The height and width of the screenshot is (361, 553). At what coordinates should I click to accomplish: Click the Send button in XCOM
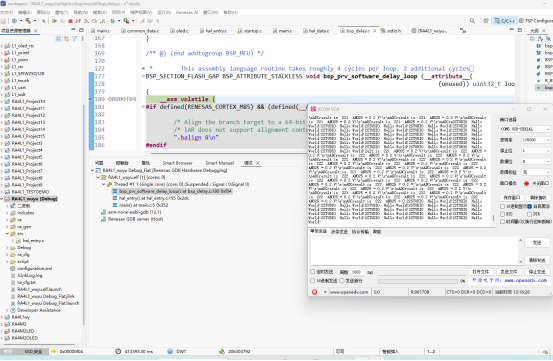(537, 243)
